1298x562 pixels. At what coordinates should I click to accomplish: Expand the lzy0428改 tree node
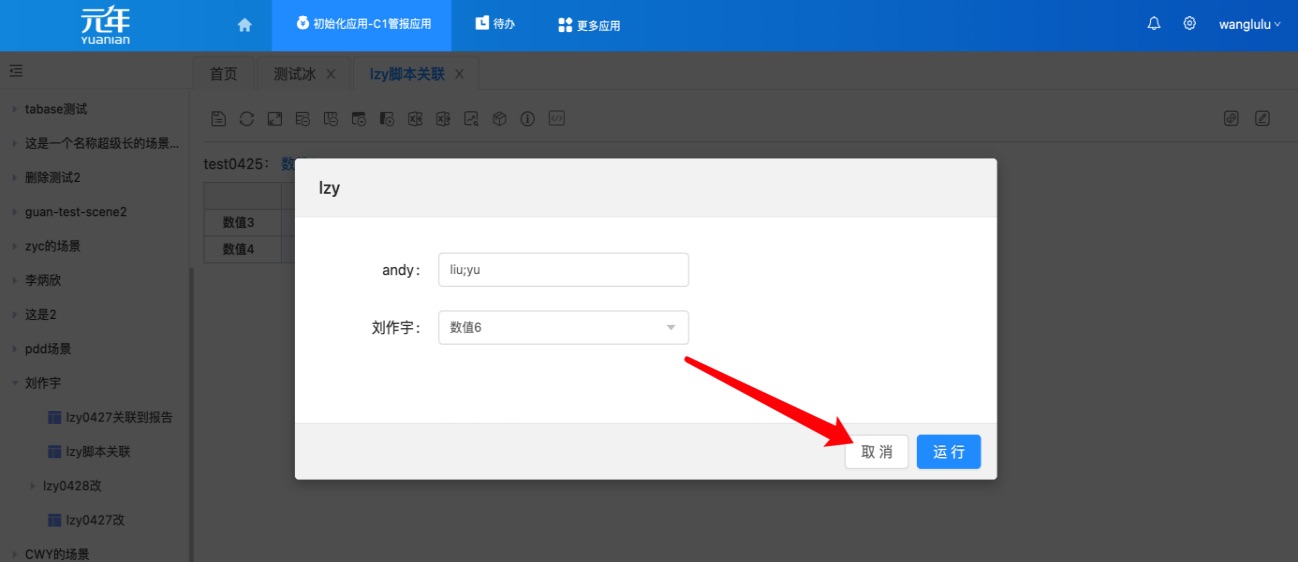[32, 486]
